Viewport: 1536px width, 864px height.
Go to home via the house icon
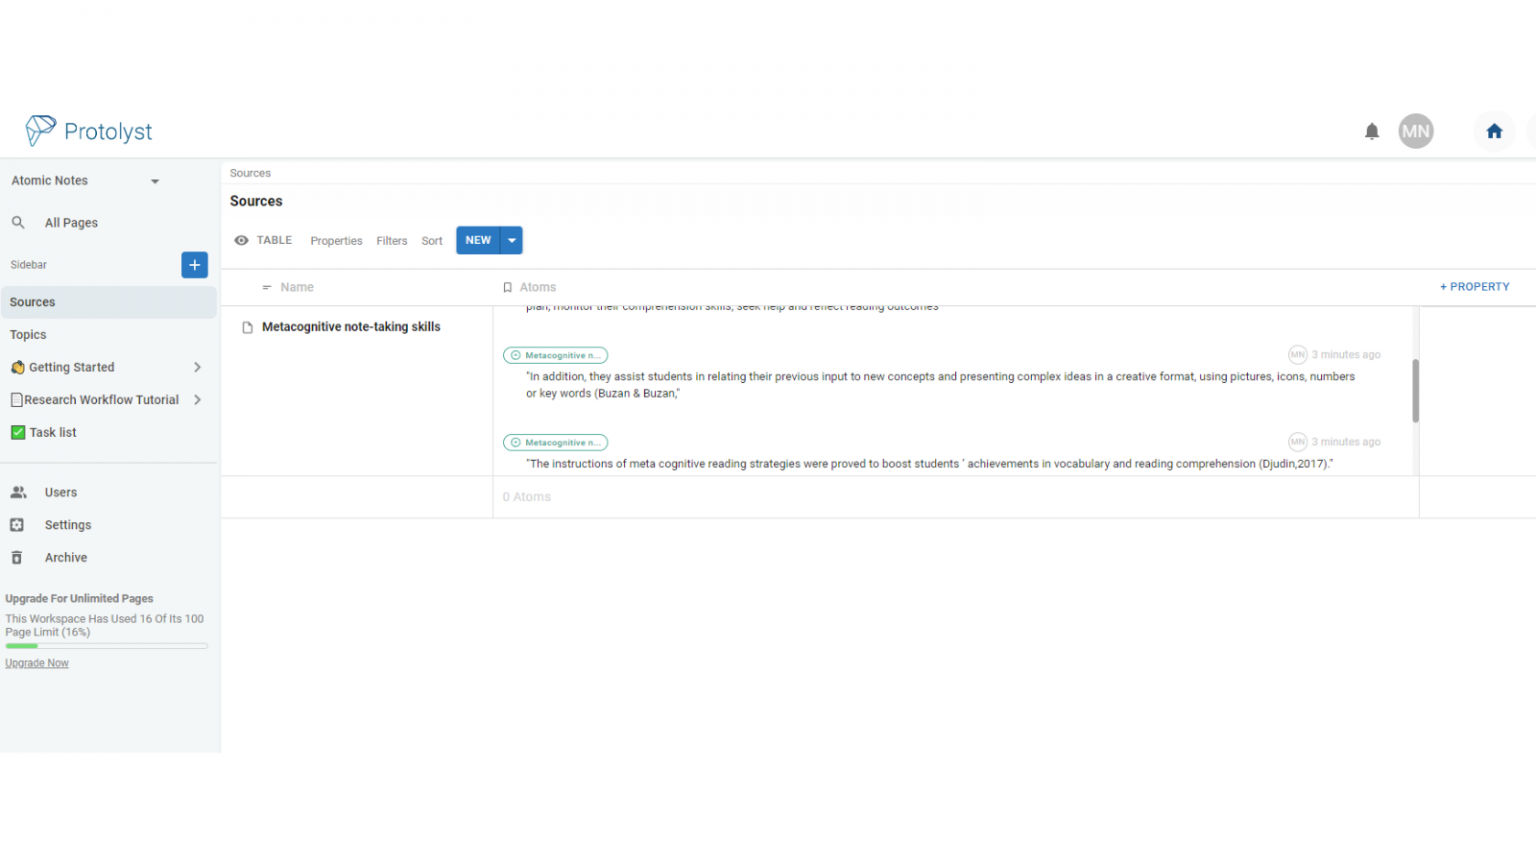pyautogui.click(x=1493, y=131)
